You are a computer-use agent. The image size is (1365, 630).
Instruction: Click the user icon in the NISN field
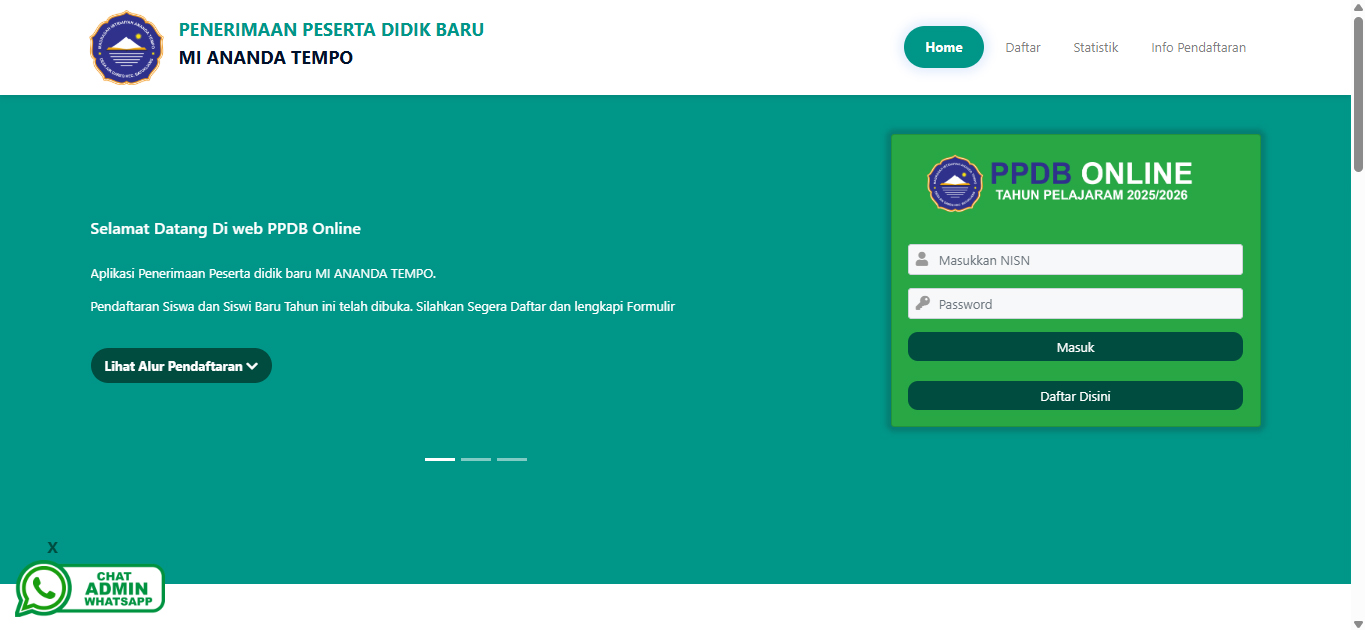pyautogui.click(x=922, y=260)
